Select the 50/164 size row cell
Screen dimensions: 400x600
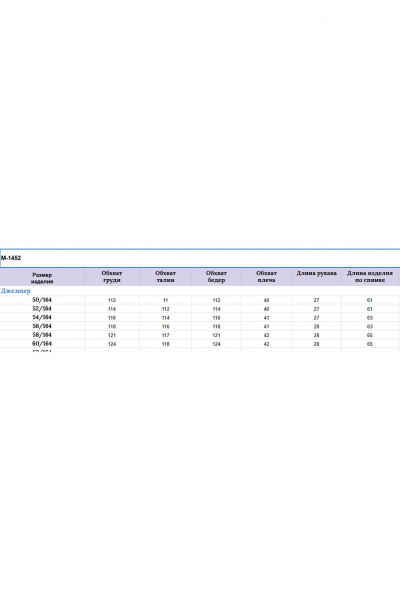click(42, 300)
